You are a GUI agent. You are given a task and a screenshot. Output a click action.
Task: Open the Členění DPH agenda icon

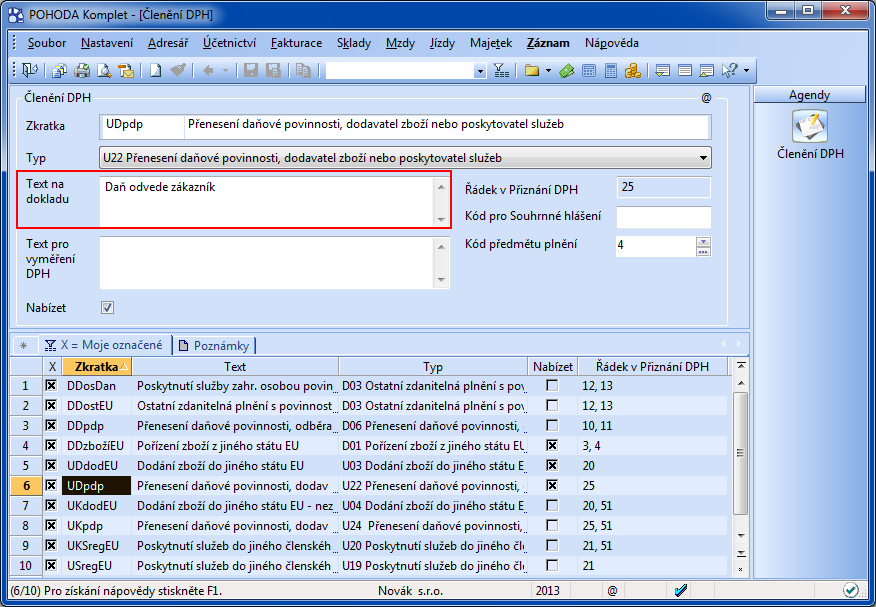pyautogui.click(x=810, y=128)
